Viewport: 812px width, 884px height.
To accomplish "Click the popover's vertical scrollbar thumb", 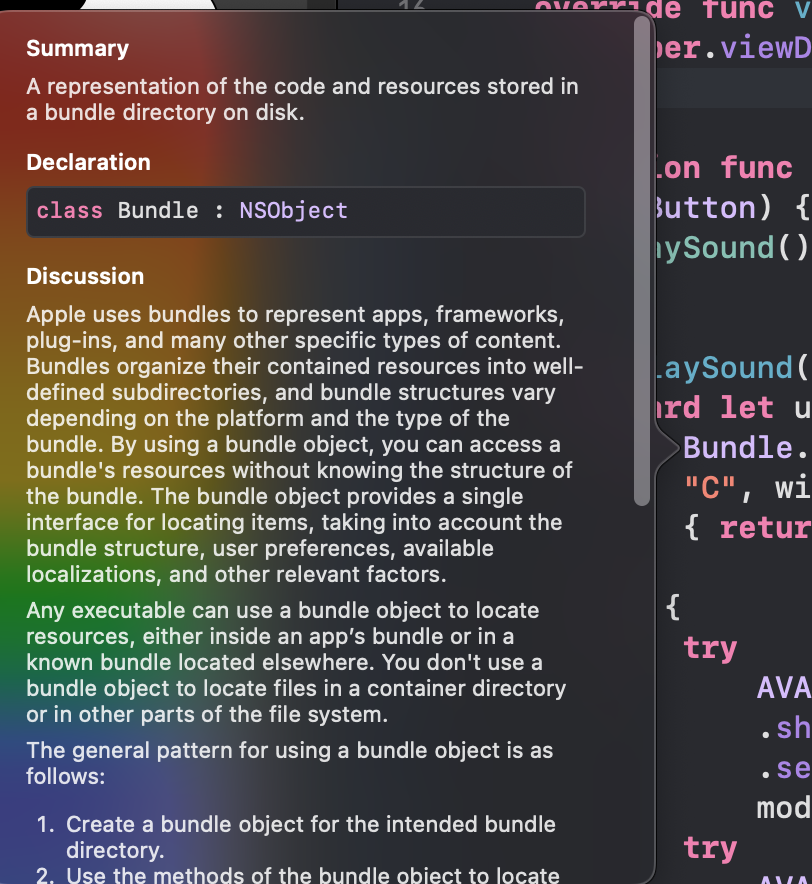I will pos(642,261).
